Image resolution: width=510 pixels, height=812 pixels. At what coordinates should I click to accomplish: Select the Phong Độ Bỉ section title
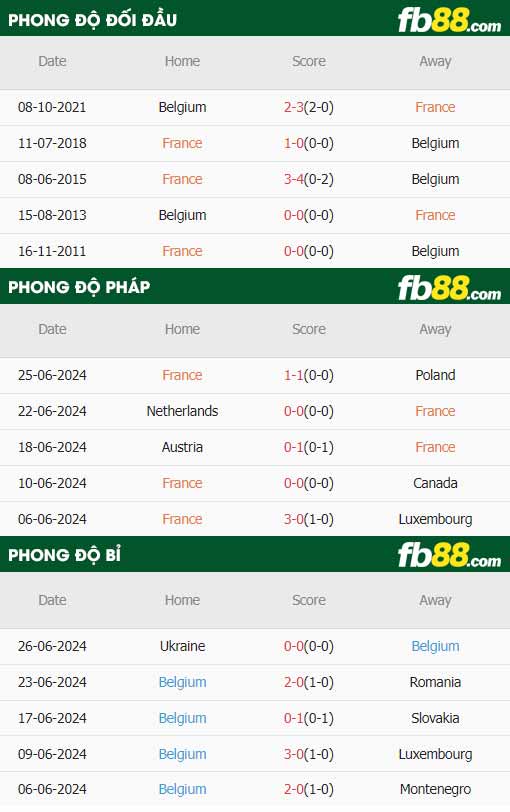tap(64, 555)
